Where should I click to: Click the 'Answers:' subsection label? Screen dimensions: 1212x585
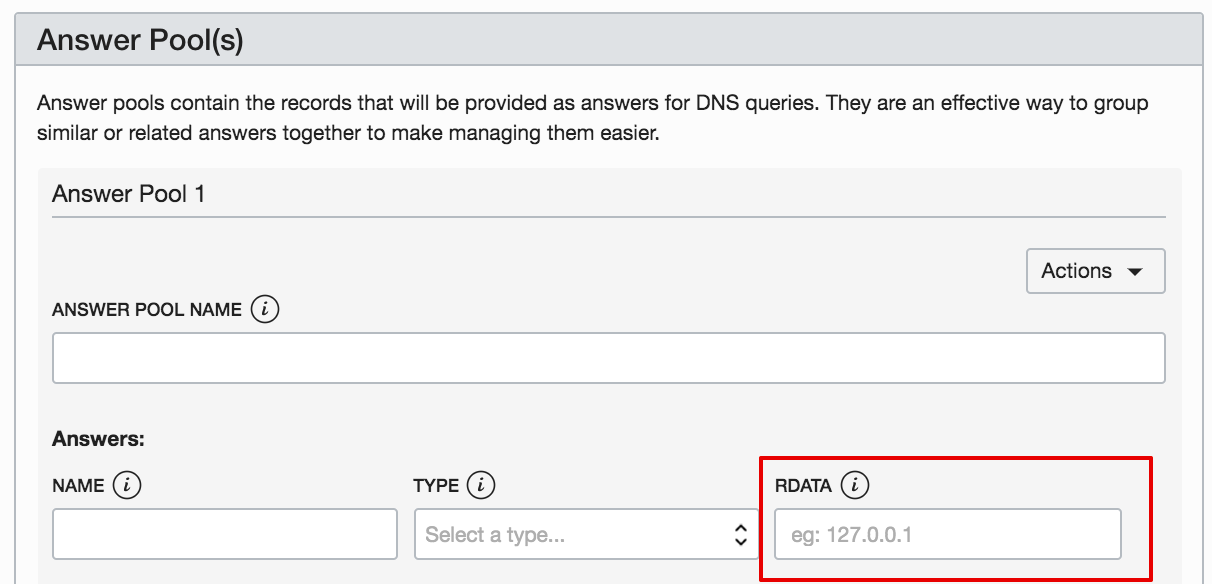pyautogui.click(x=98, y=438)
